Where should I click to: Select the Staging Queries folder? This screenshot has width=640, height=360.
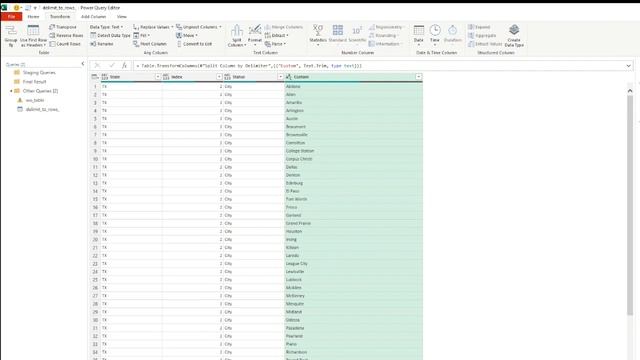(x=39, y=73)
